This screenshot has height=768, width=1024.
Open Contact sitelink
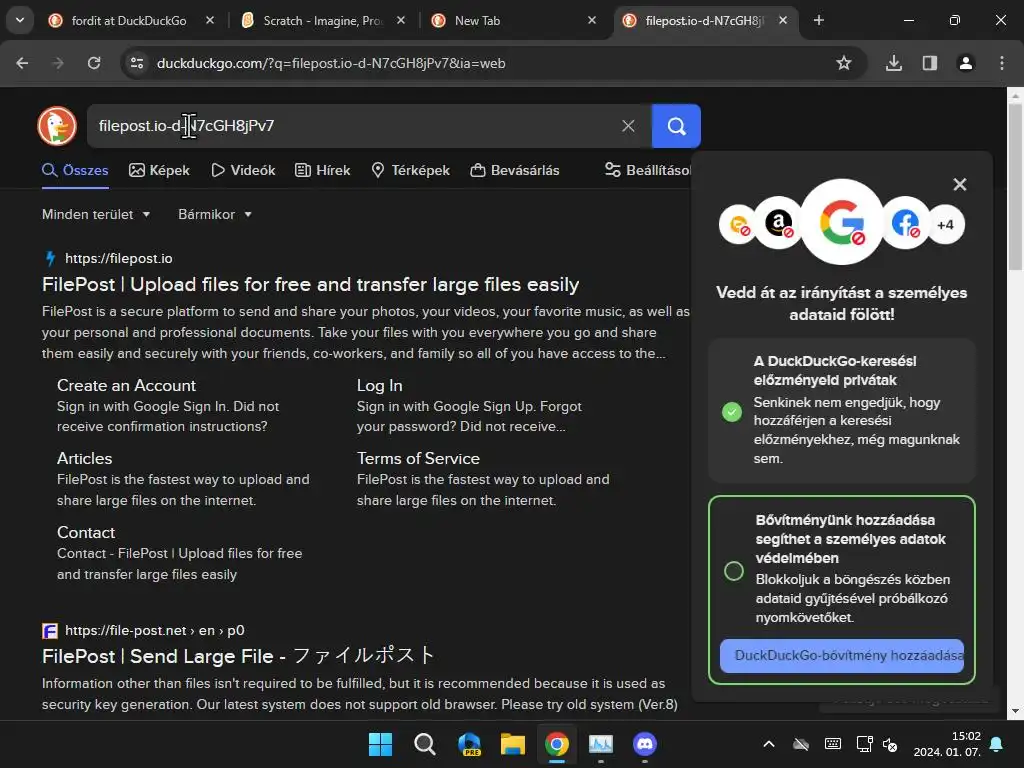tap(86, 532)
